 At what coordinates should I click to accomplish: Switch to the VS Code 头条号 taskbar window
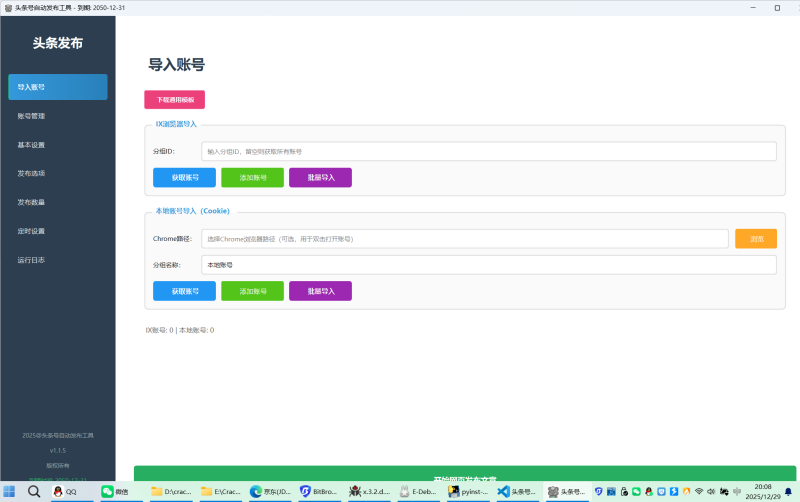(517, 492)
